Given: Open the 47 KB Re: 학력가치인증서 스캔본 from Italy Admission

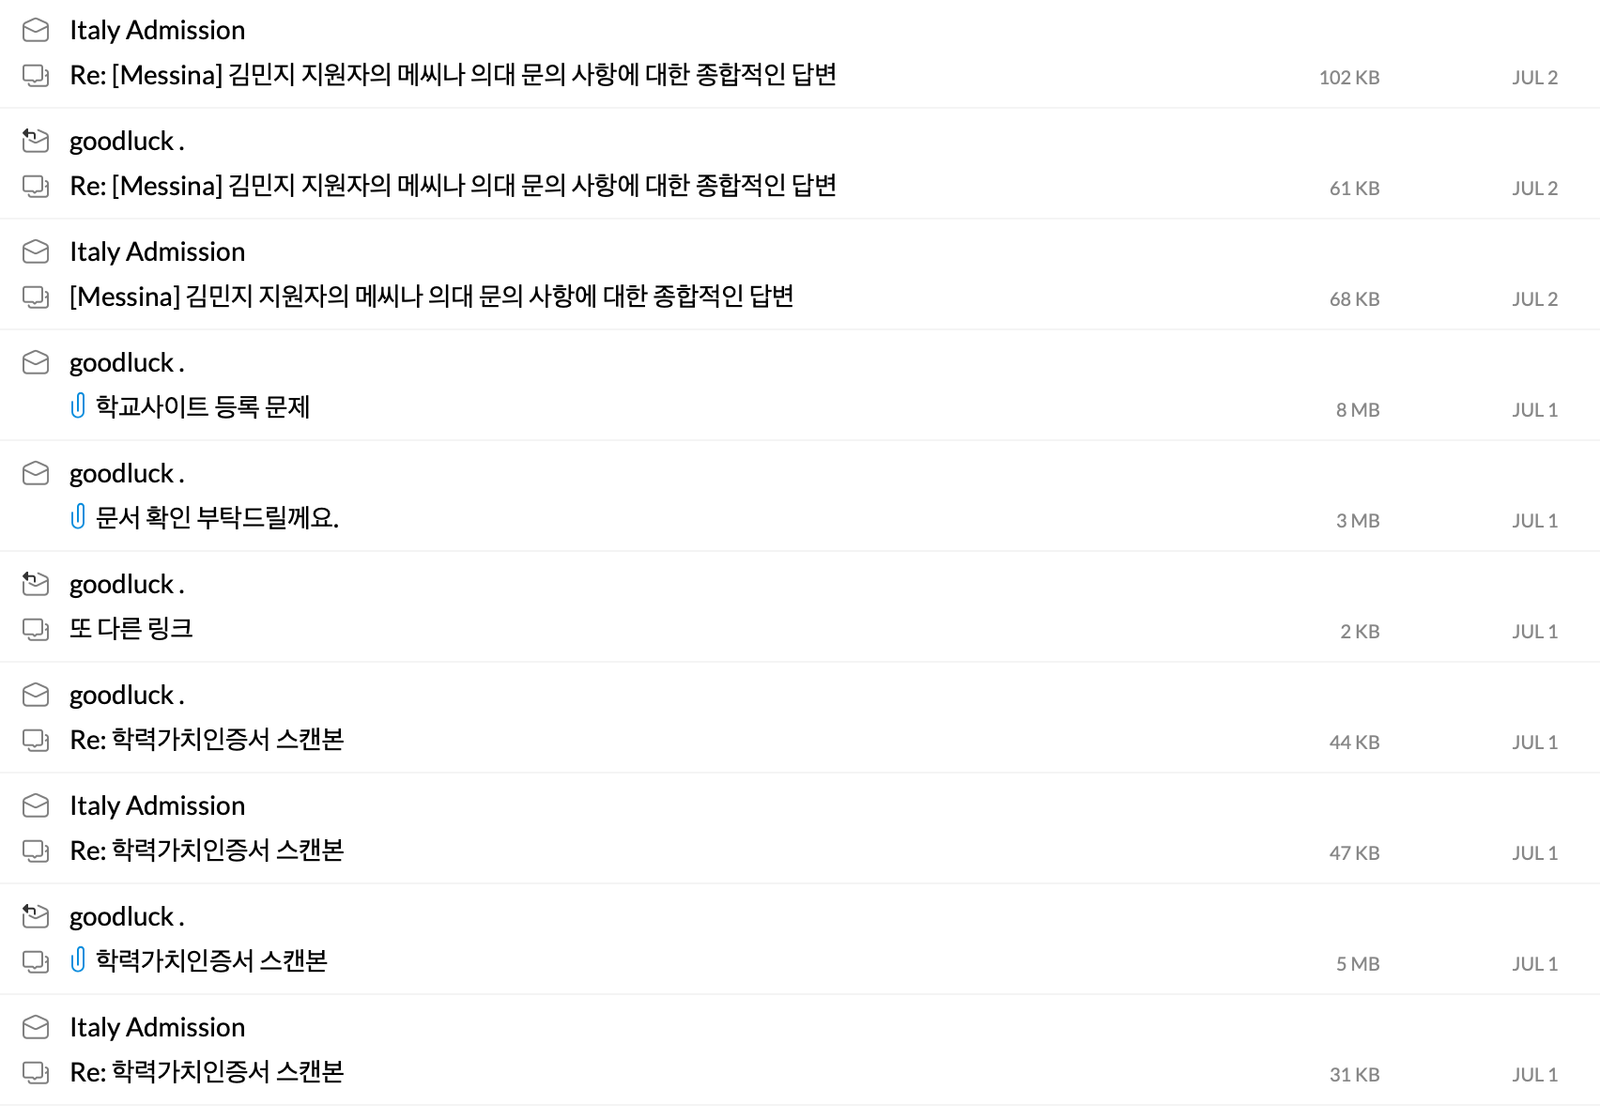Looking at the screenshot, I should click(207, 850).
